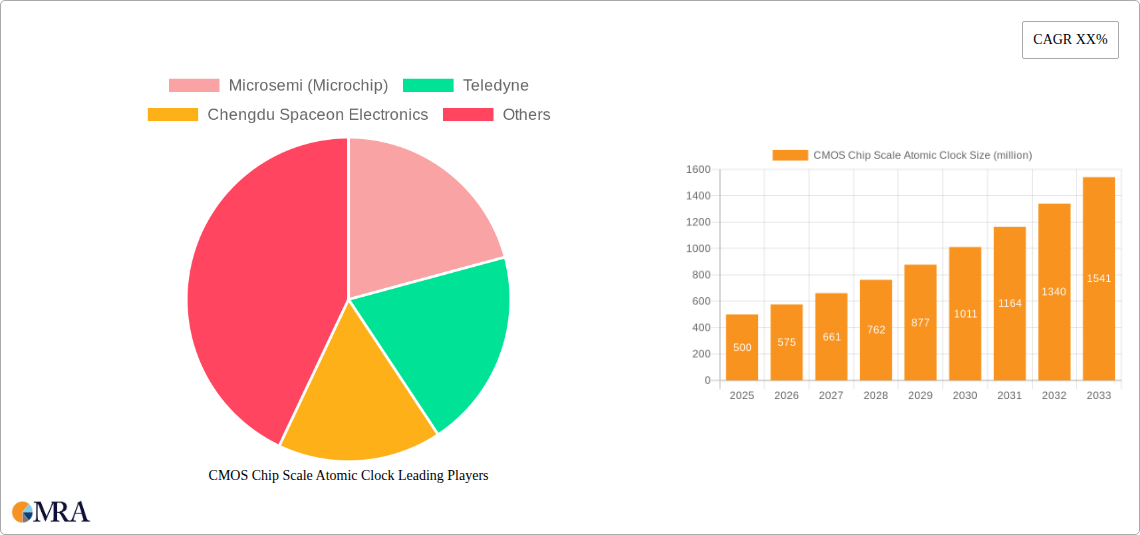Select the 2033 bar labeled 1541
1140x535 pixels.
pyautogui.click(x=1099, y=278)
